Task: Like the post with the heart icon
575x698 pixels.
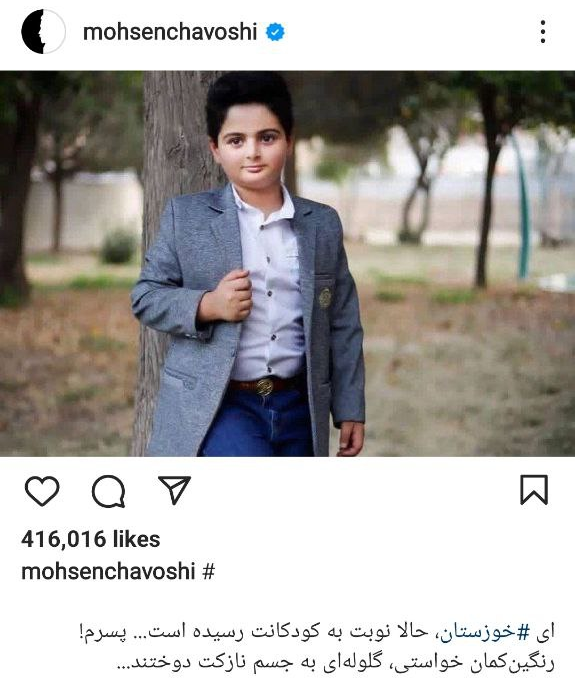Action: pos(42,491)
